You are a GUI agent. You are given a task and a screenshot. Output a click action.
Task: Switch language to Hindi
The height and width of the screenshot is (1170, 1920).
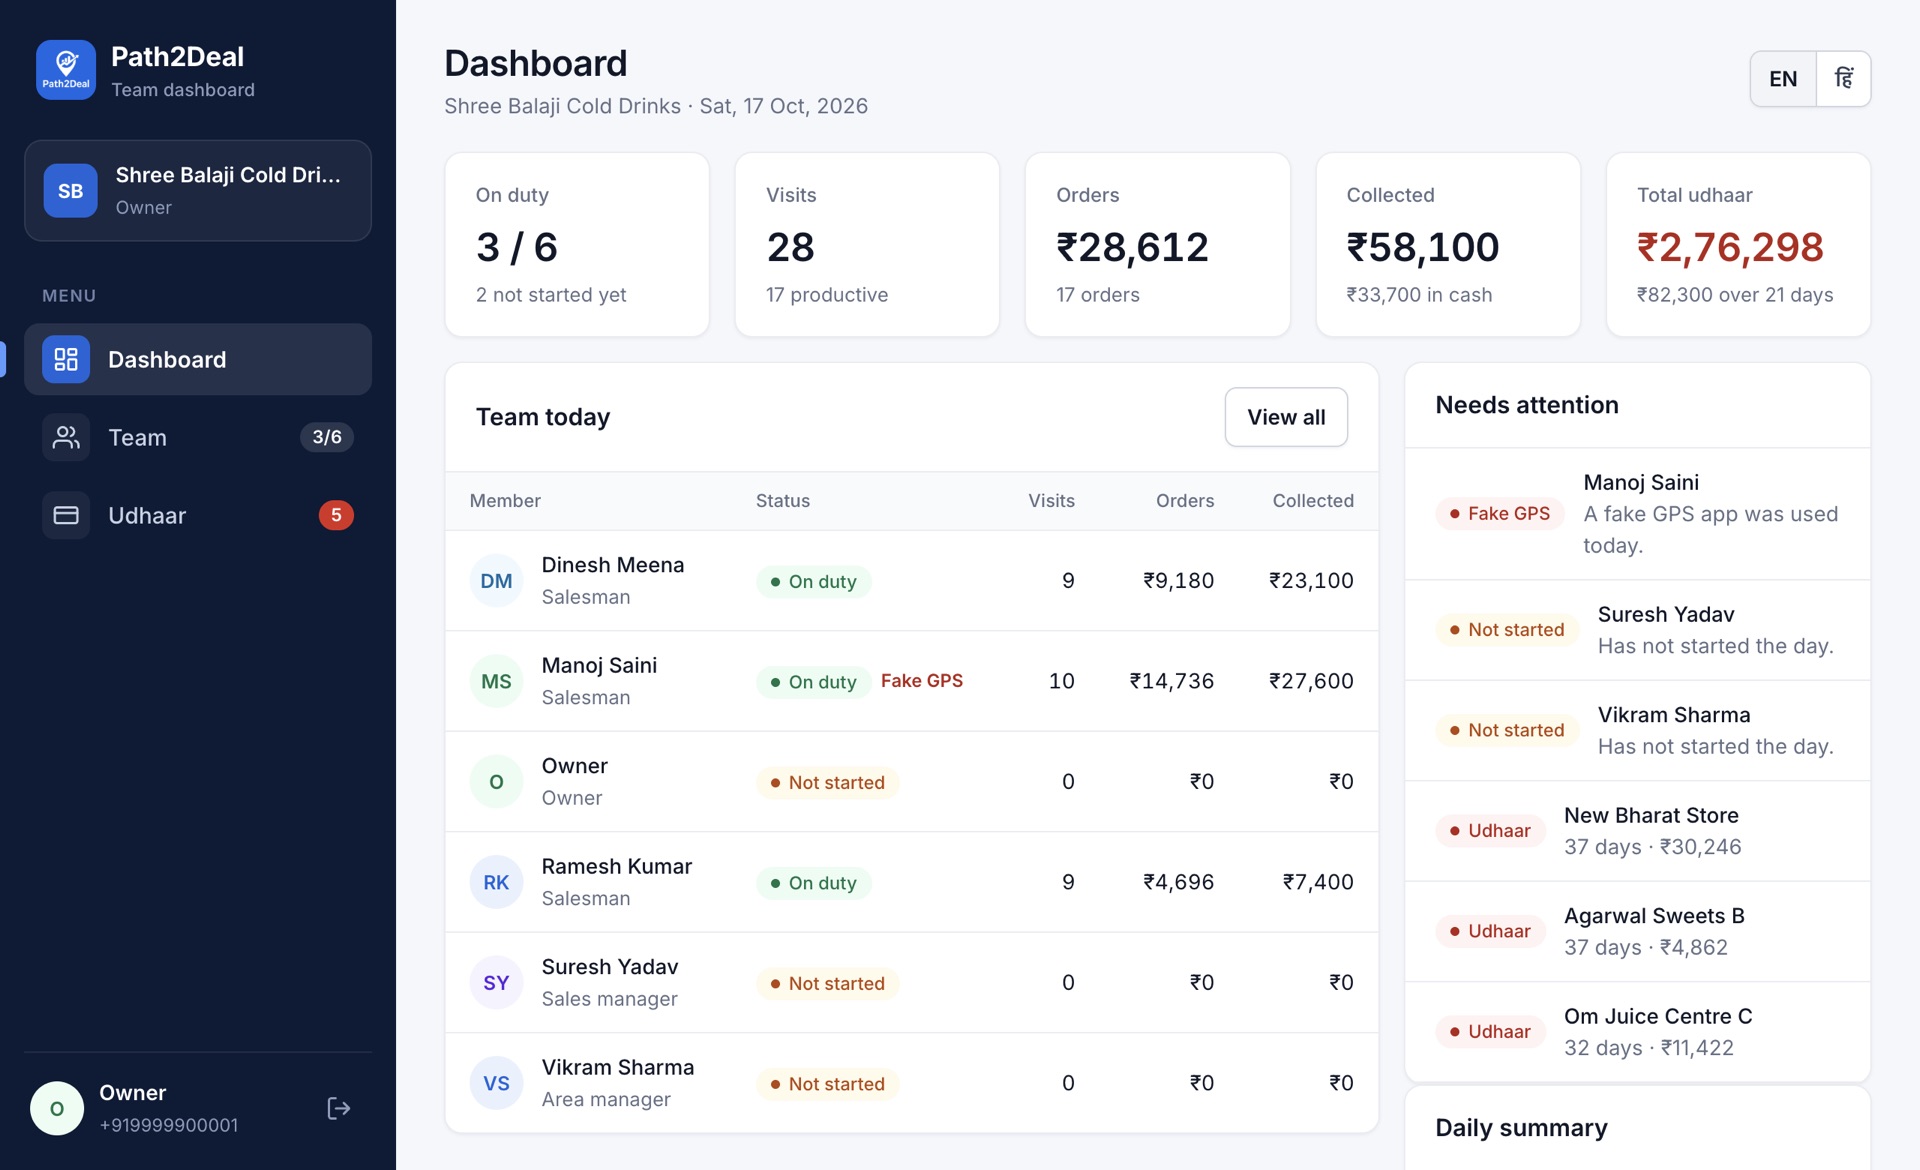pyautogui.click(x=1844, y=79)
